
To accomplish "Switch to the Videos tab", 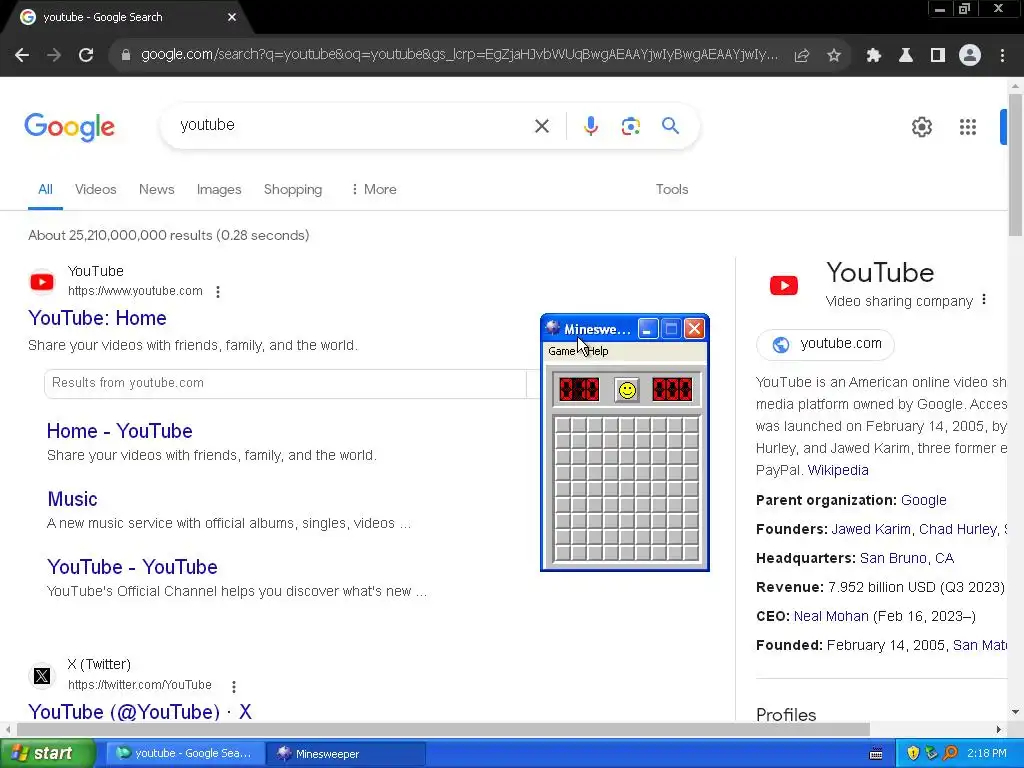I will [x=95, y=189].
